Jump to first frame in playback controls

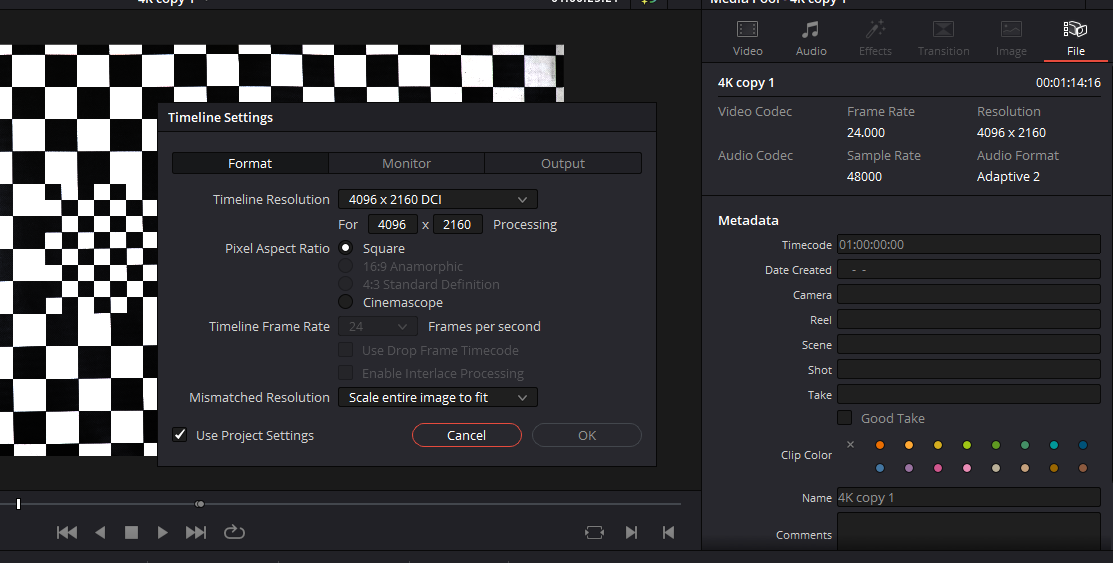[x=67, y=533]
